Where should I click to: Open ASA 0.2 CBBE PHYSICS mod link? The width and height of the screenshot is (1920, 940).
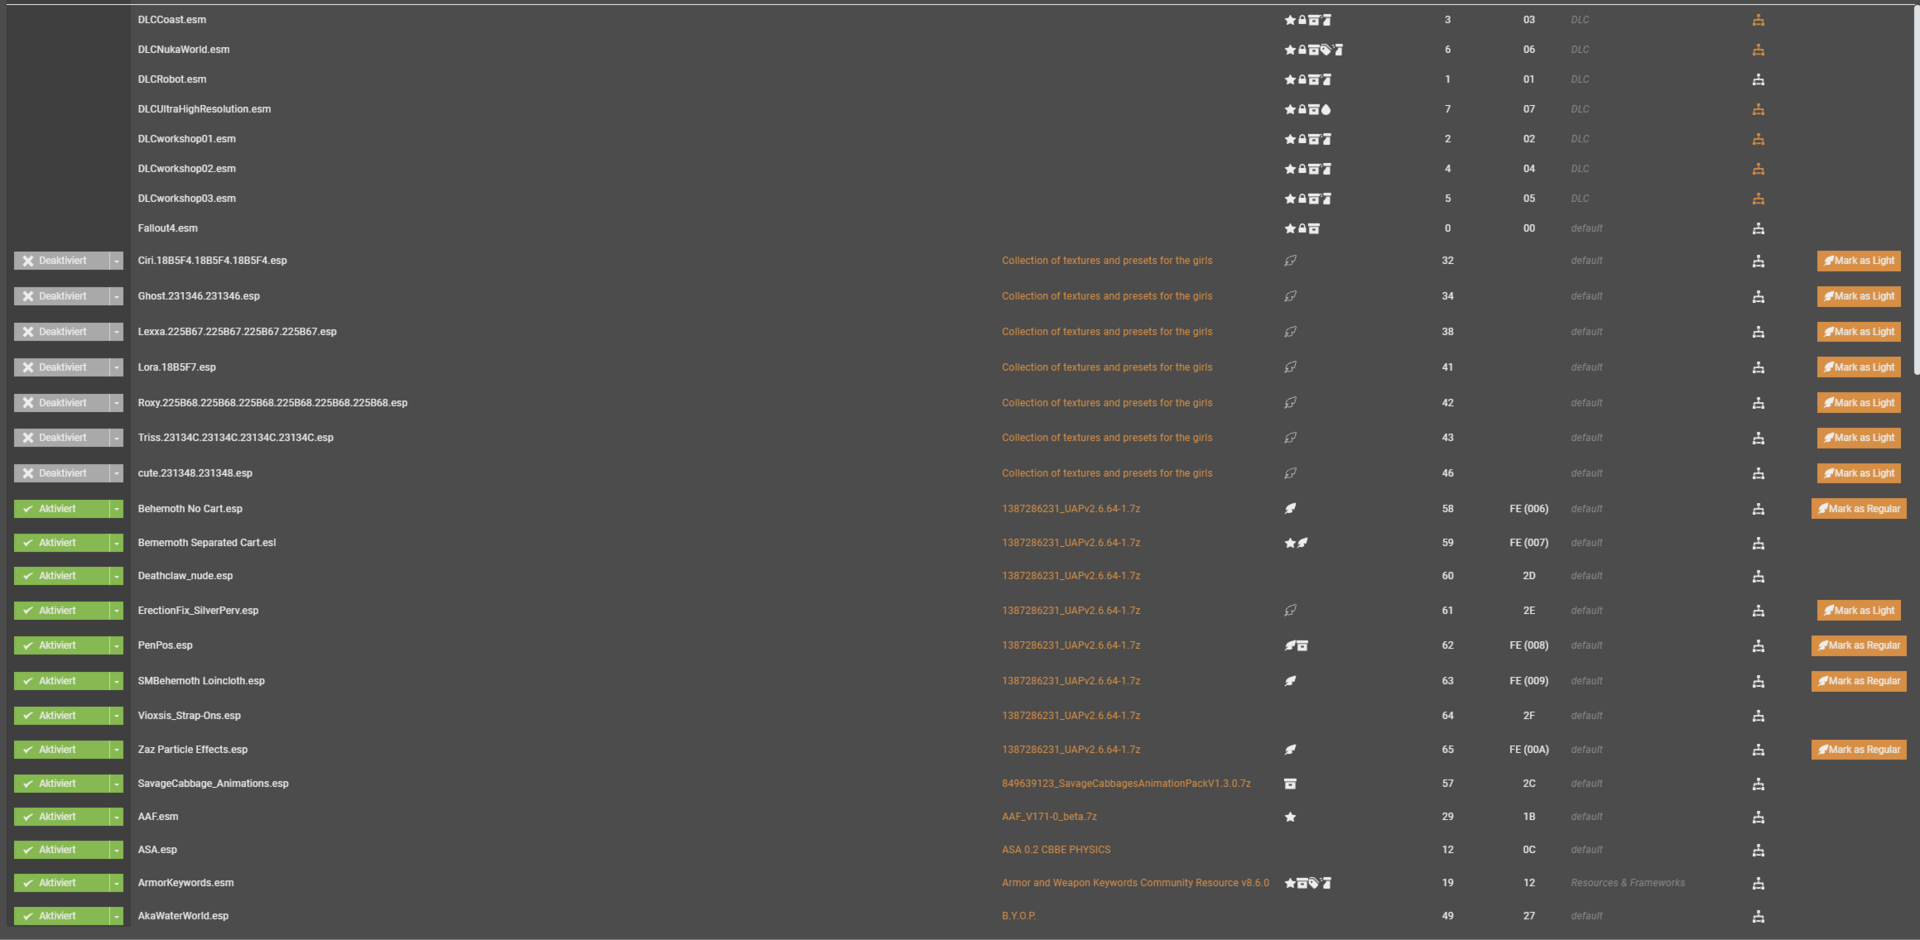click(x=1056, y=850)
